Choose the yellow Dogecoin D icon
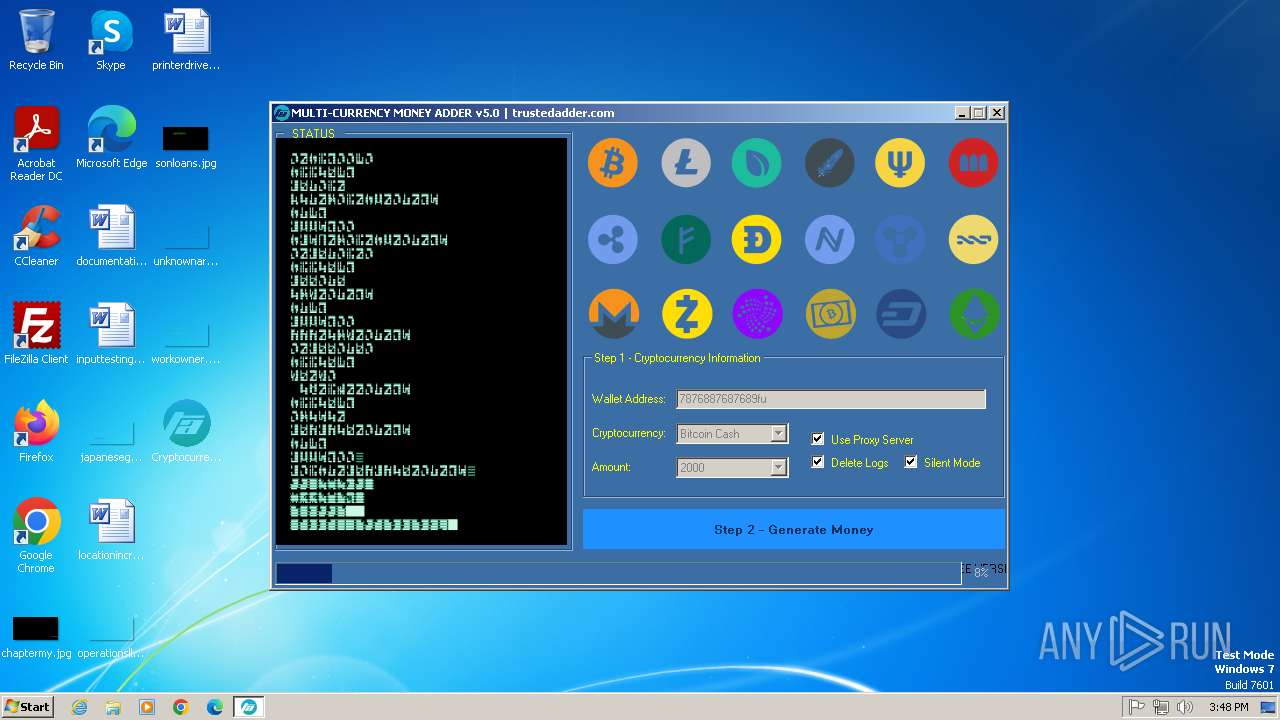The height and width of the screenshot is (720, 1280). (756, 239)
